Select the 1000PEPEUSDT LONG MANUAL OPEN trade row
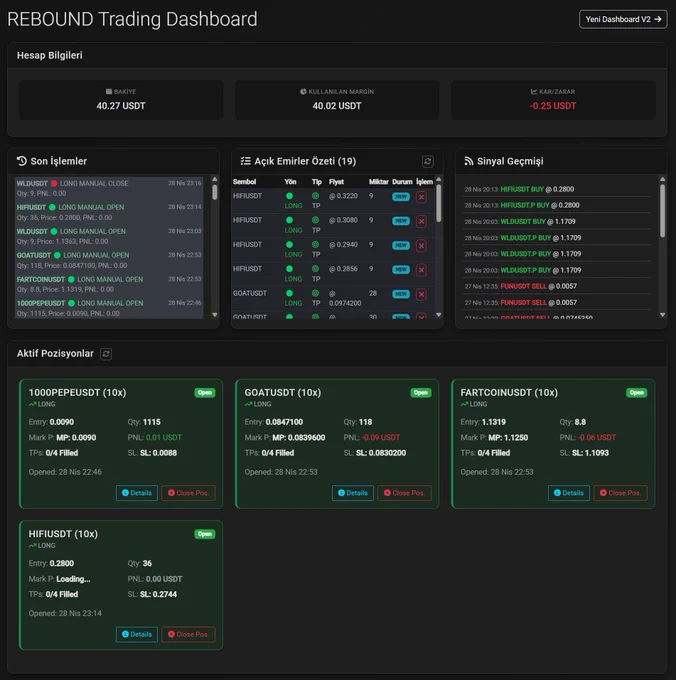Screen dimensions: 676x680 109,308
